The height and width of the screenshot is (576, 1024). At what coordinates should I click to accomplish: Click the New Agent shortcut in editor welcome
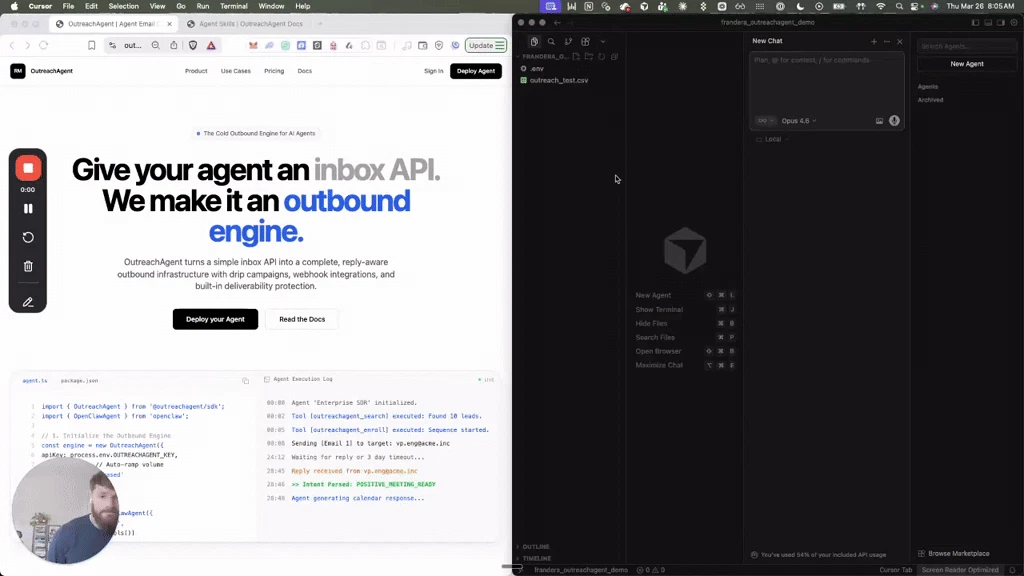click(x=684, y=295)
